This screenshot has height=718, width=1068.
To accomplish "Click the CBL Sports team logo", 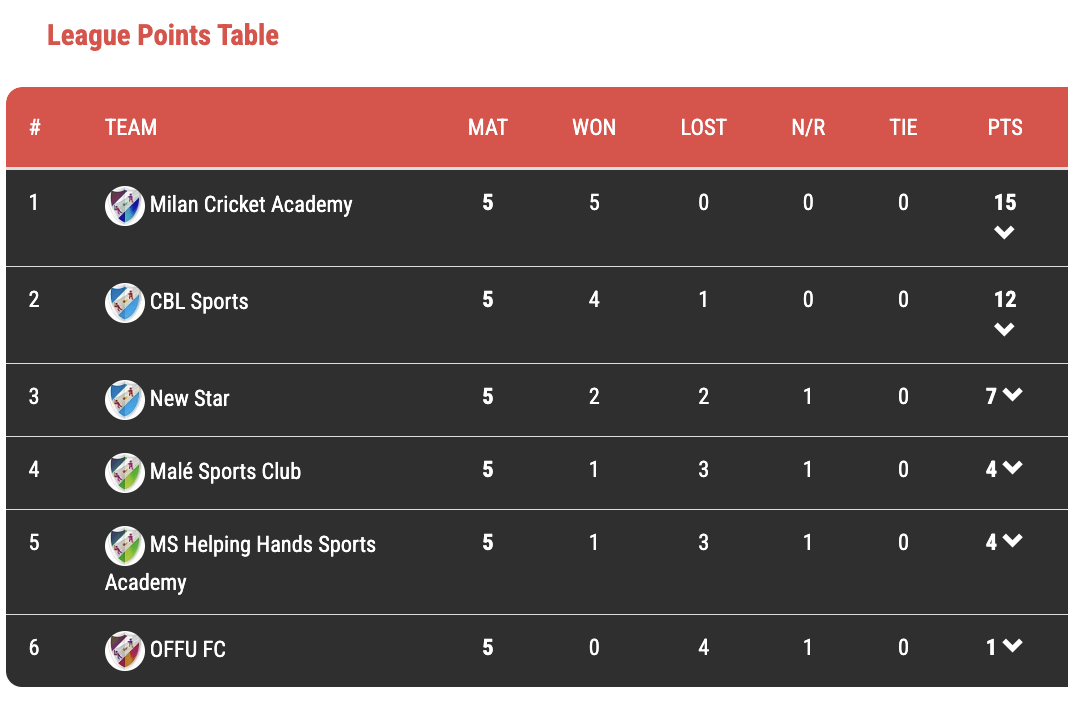I will (125, 303).
